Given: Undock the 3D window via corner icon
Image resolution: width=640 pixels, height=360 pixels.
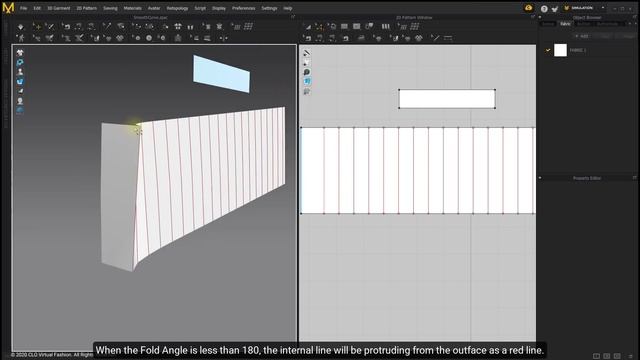Looking at the screenshot, I should [293, 17].
